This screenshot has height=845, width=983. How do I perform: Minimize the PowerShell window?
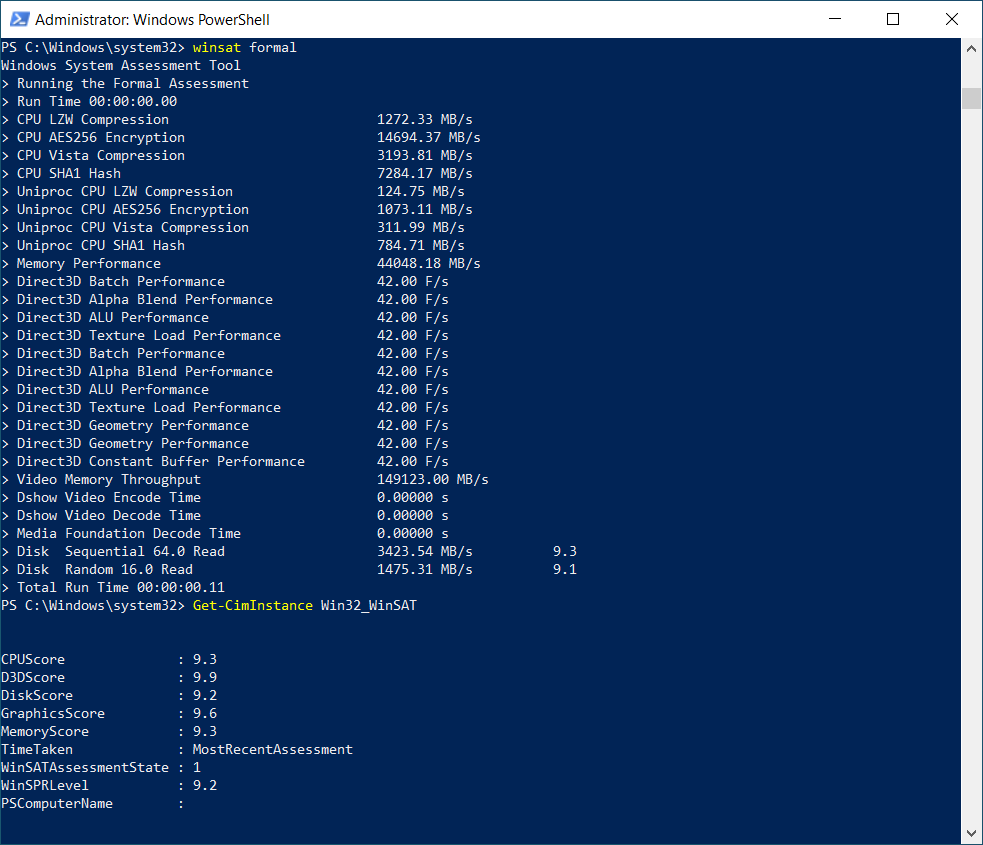pos(834,19)
